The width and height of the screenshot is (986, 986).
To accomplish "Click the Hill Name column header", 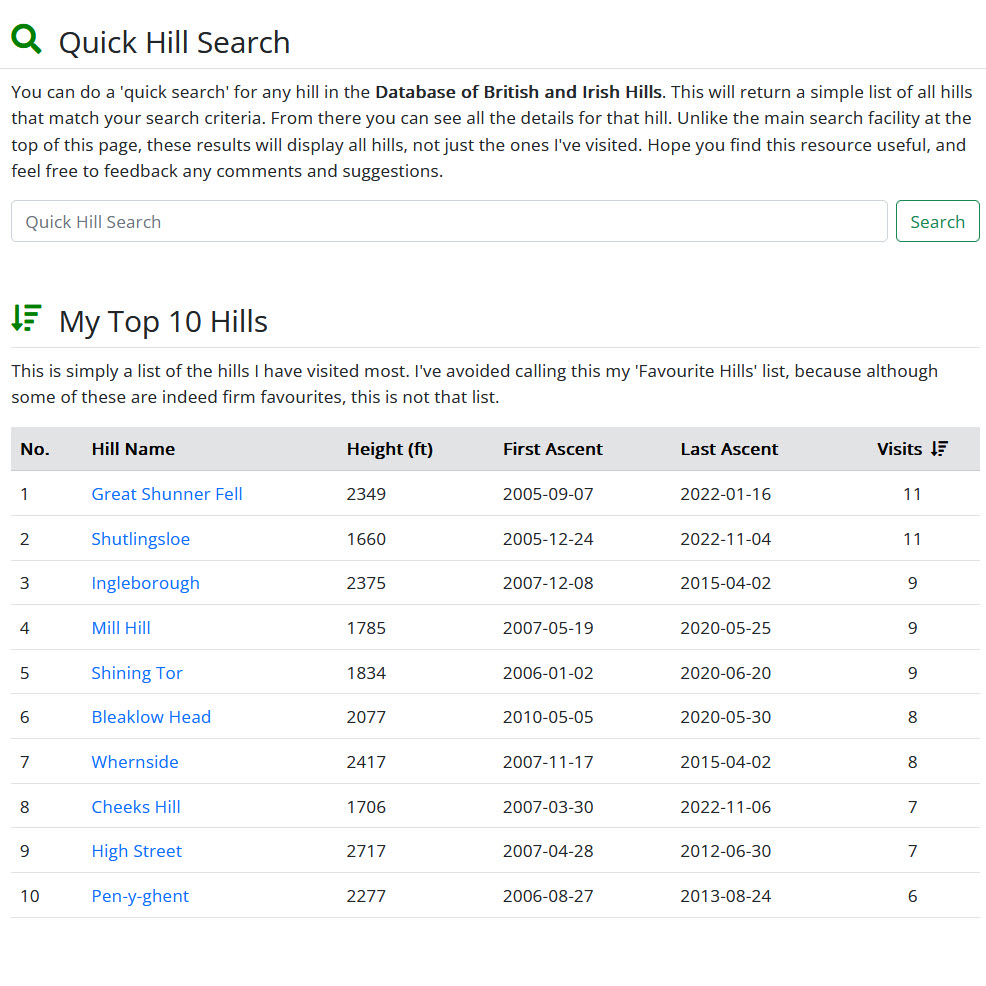I will click(x=133, y=449).
